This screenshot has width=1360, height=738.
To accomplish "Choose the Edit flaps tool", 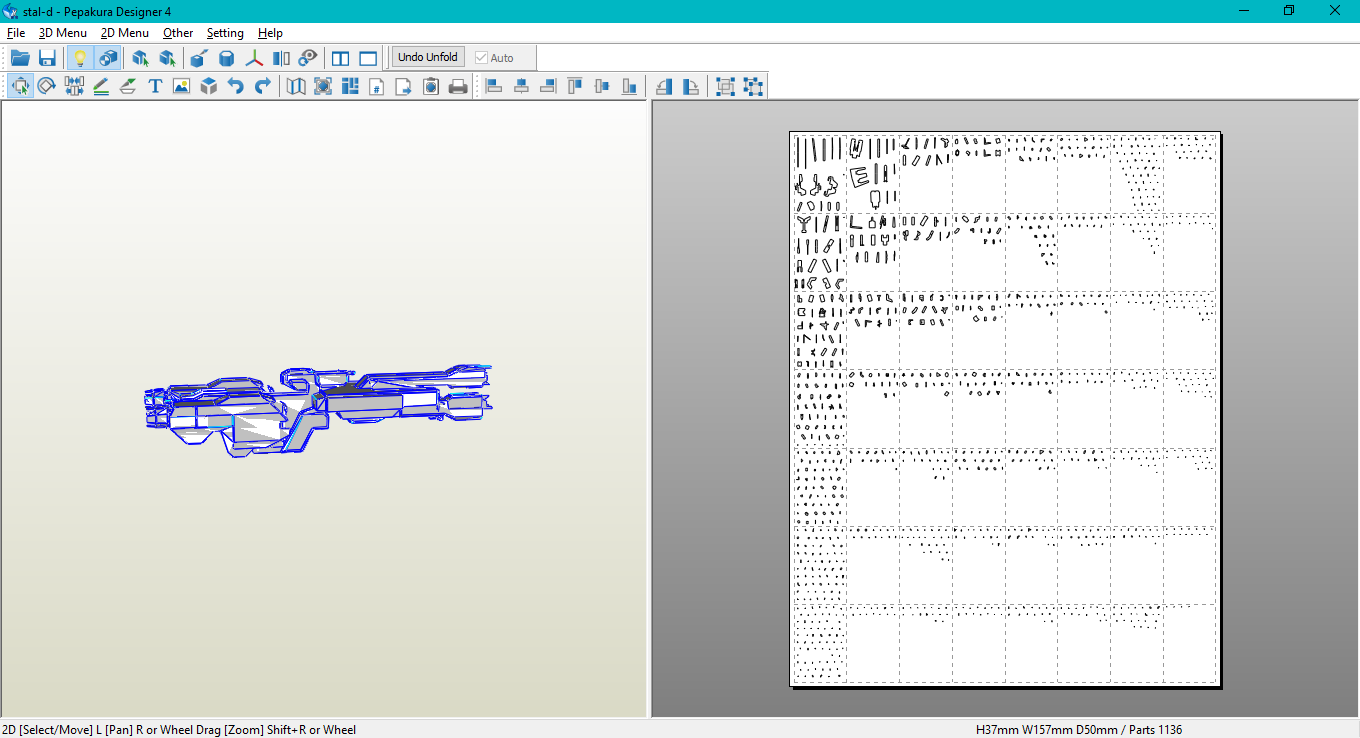I will 128,86.
